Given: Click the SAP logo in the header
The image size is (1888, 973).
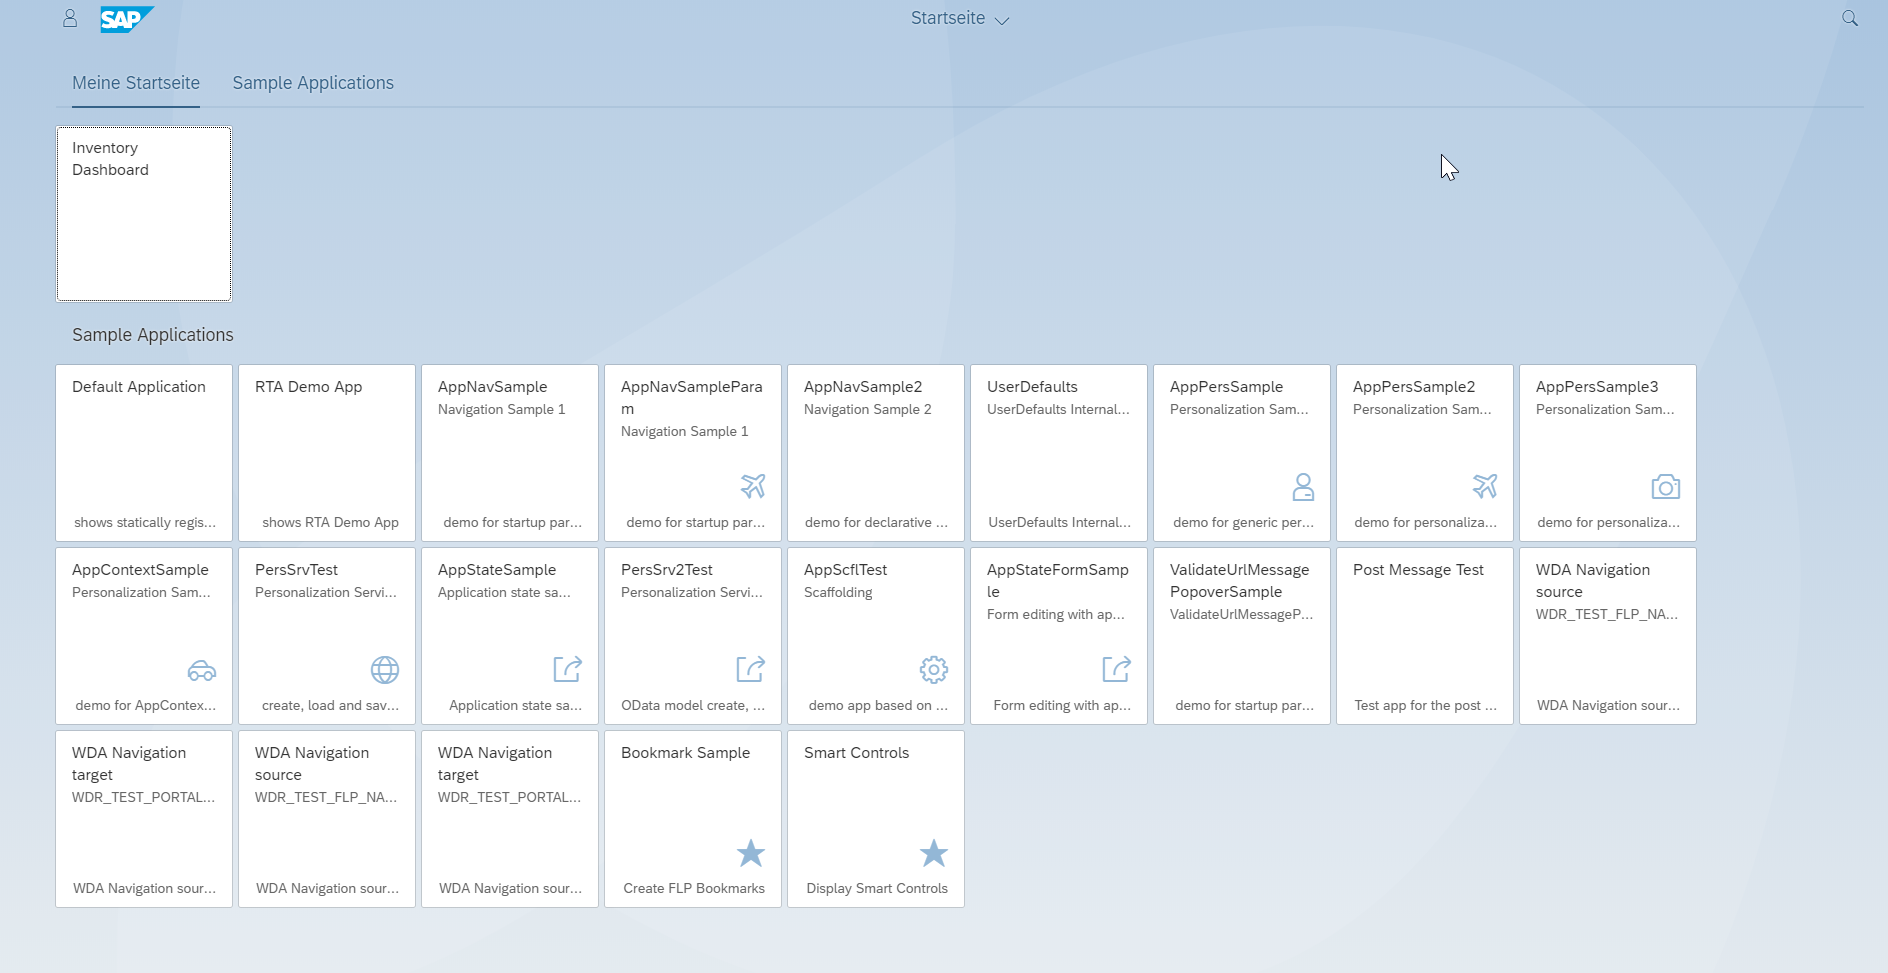Looking at the screenshot, I should [x=126, y=18].
